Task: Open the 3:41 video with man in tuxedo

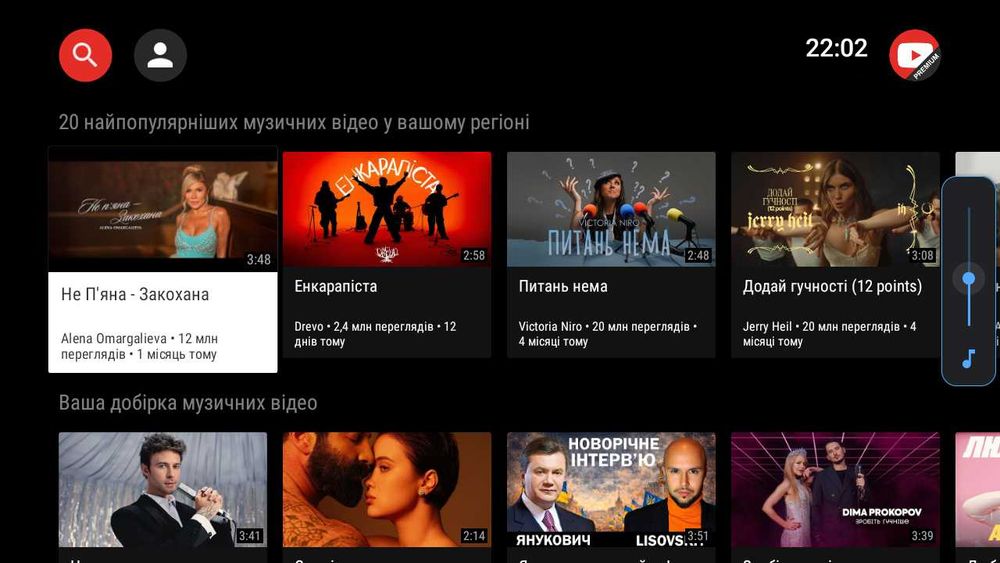Action: point(163,490)
